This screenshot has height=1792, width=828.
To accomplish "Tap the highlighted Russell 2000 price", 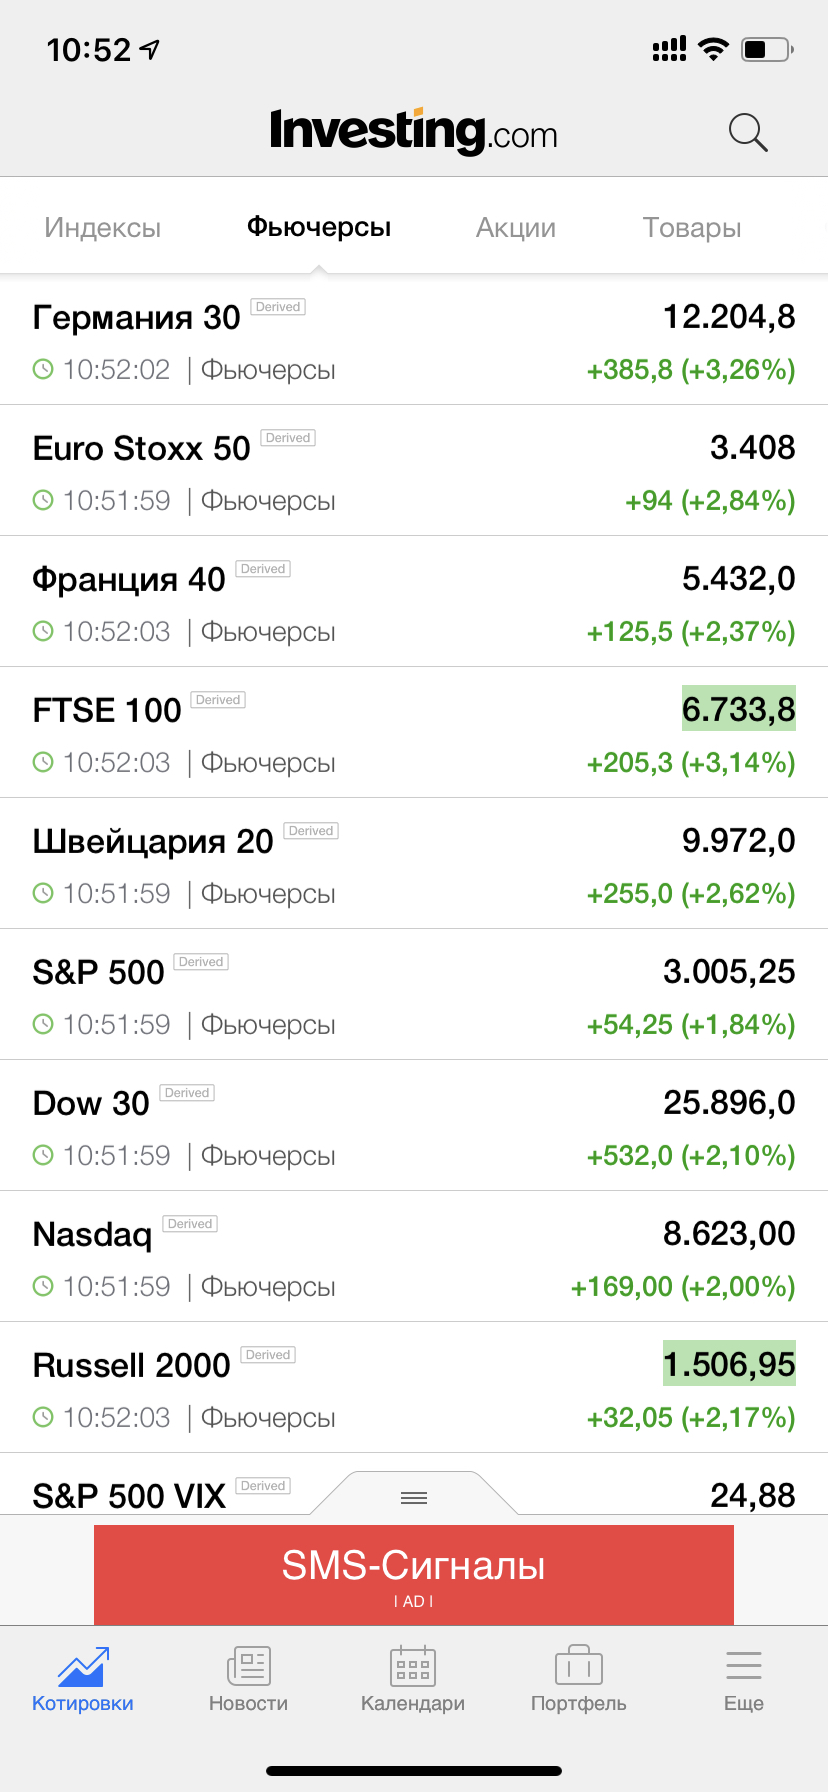I will coord(729,1364).
